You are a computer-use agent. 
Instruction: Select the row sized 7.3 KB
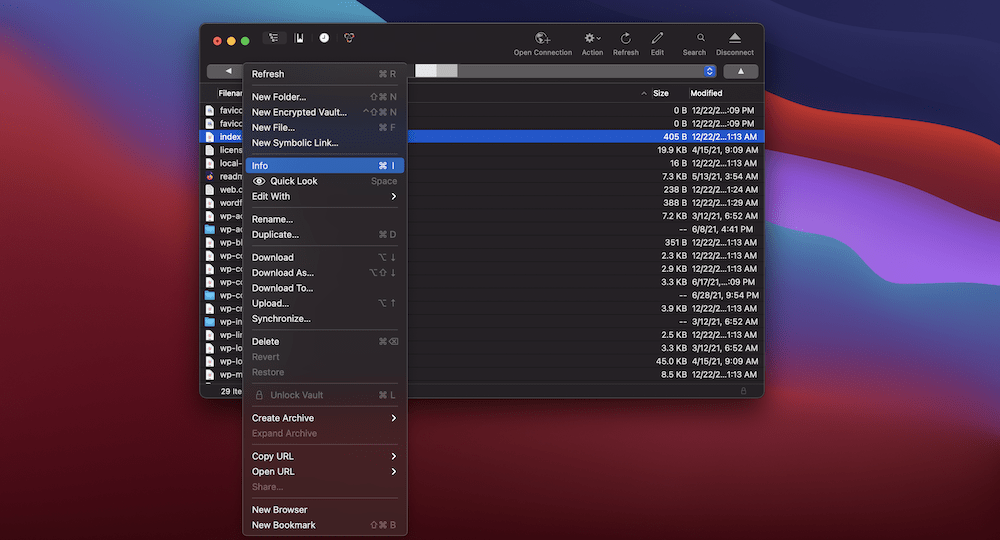482,176
